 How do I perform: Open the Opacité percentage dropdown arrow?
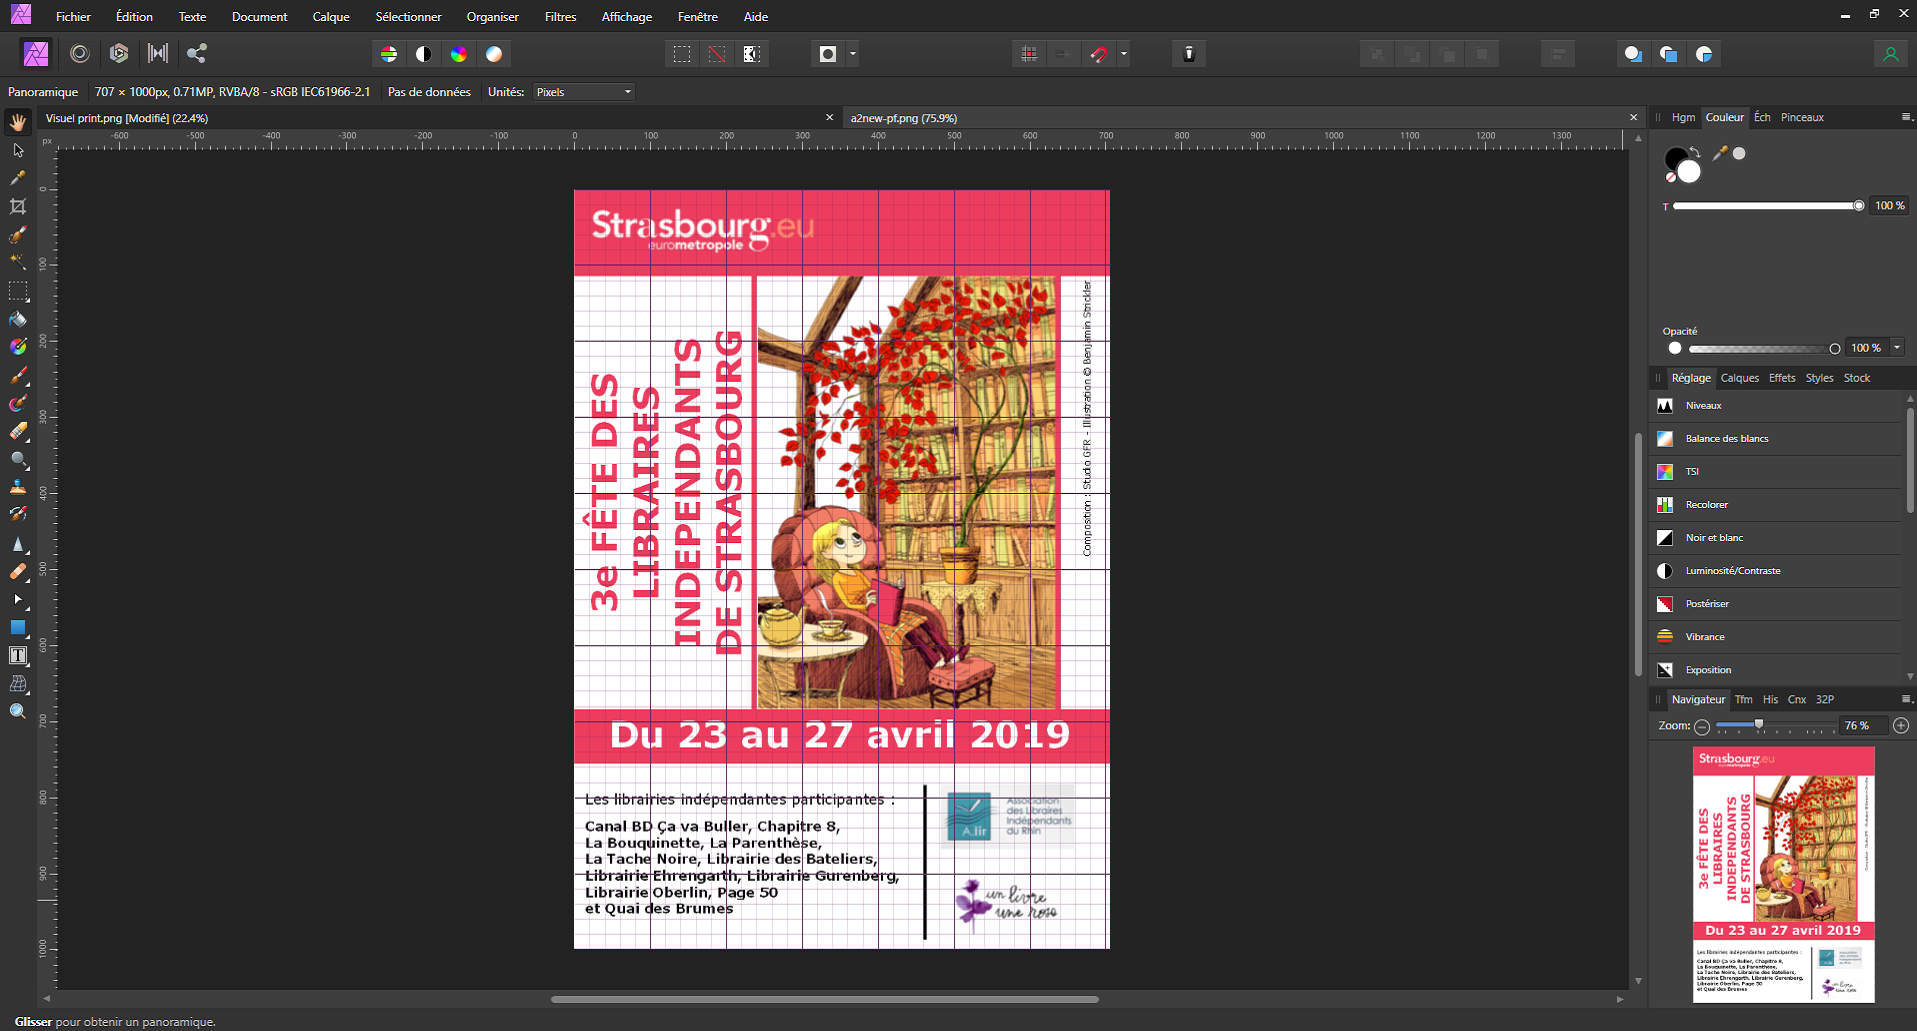[x=1897, y=348]
